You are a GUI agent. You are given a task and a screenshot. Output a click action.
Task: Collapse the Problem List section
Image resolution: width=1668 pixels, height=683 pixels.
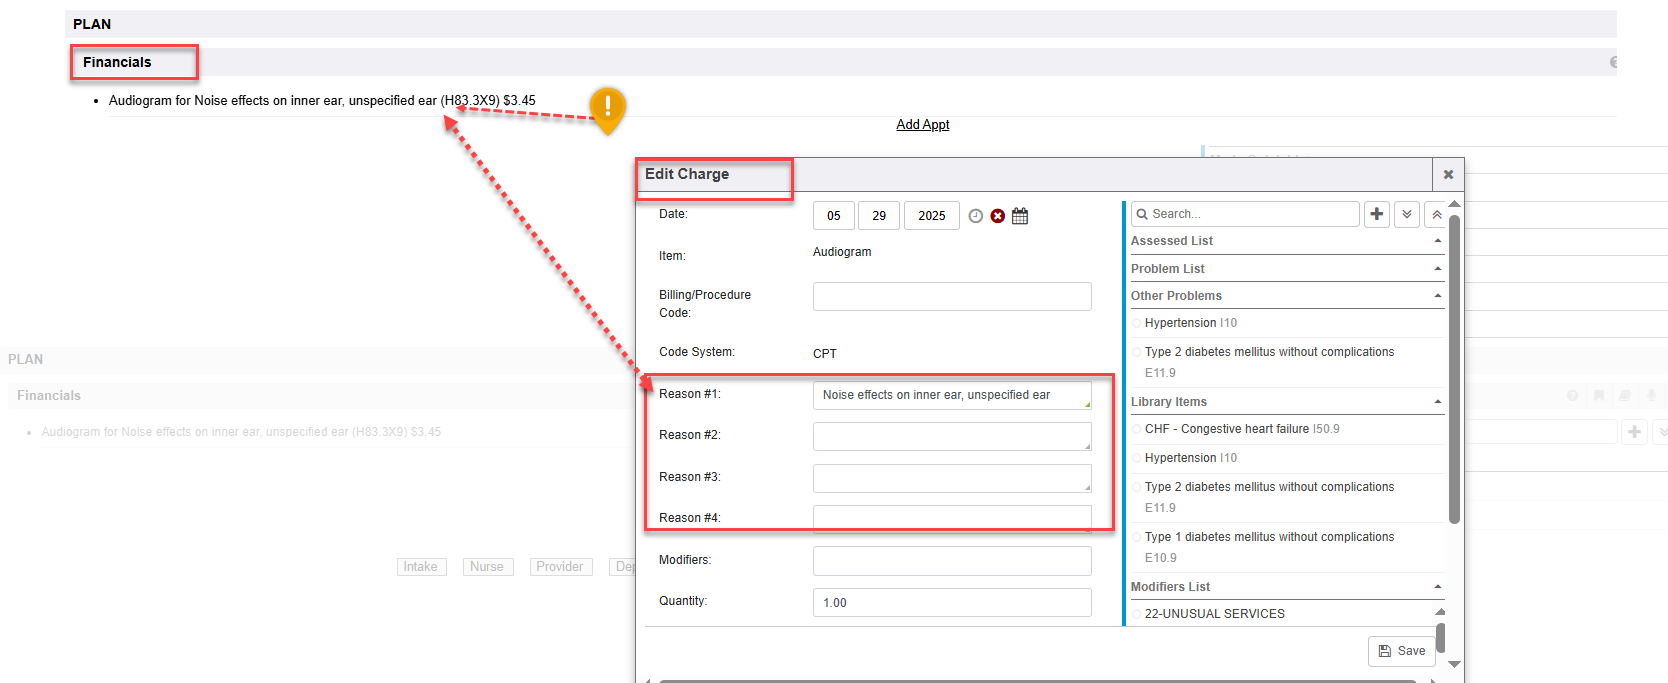[1438, 269]
